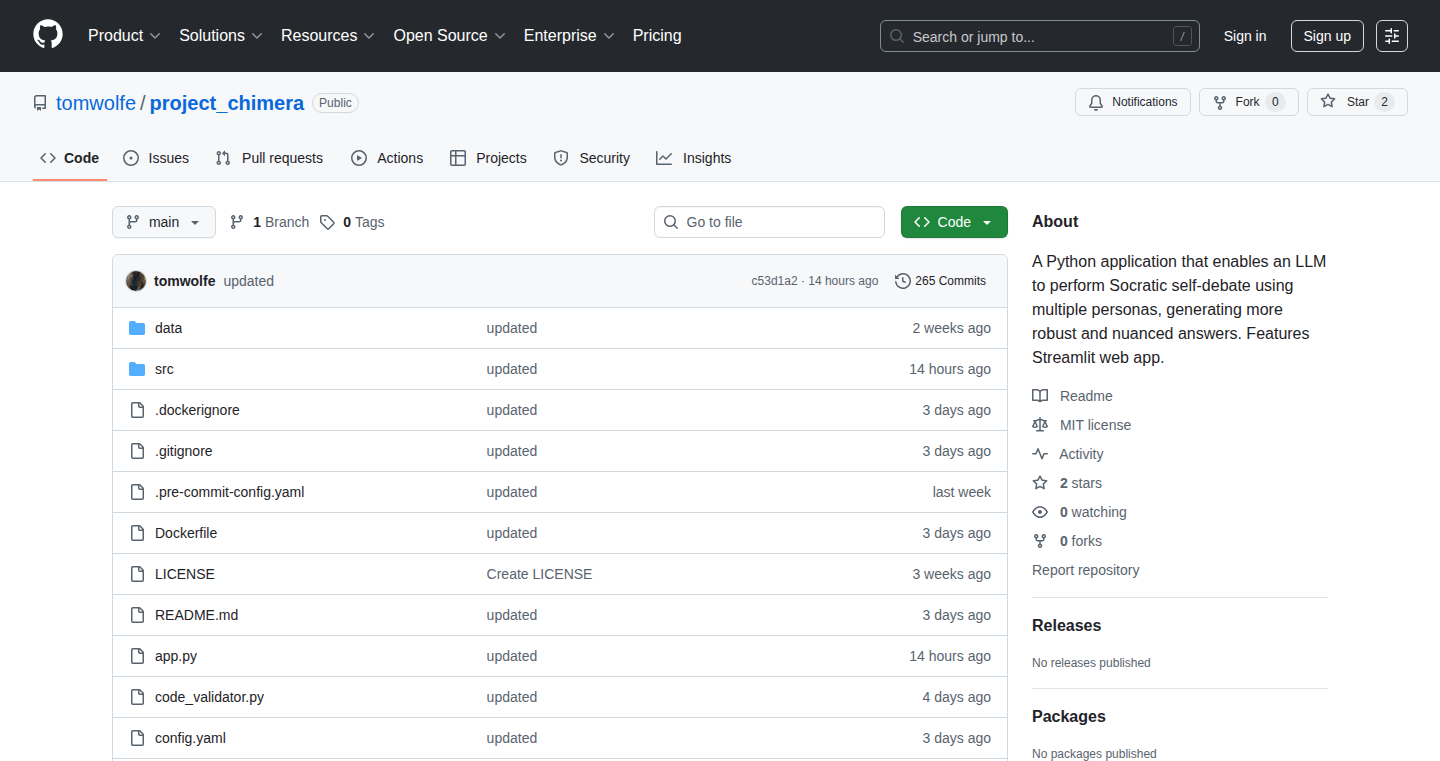Open the Releases section heading
The width and height of the screenshot is (1440, 761).
(1066, 625)
